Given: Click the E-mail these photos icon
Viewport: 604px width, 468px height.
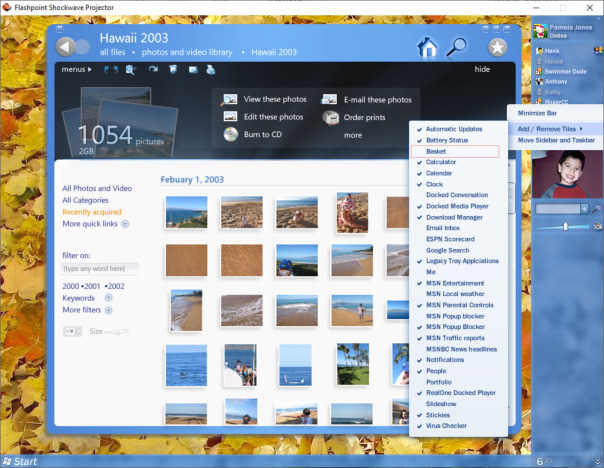Looking at the screenshot, I should [x=329, y=99].
